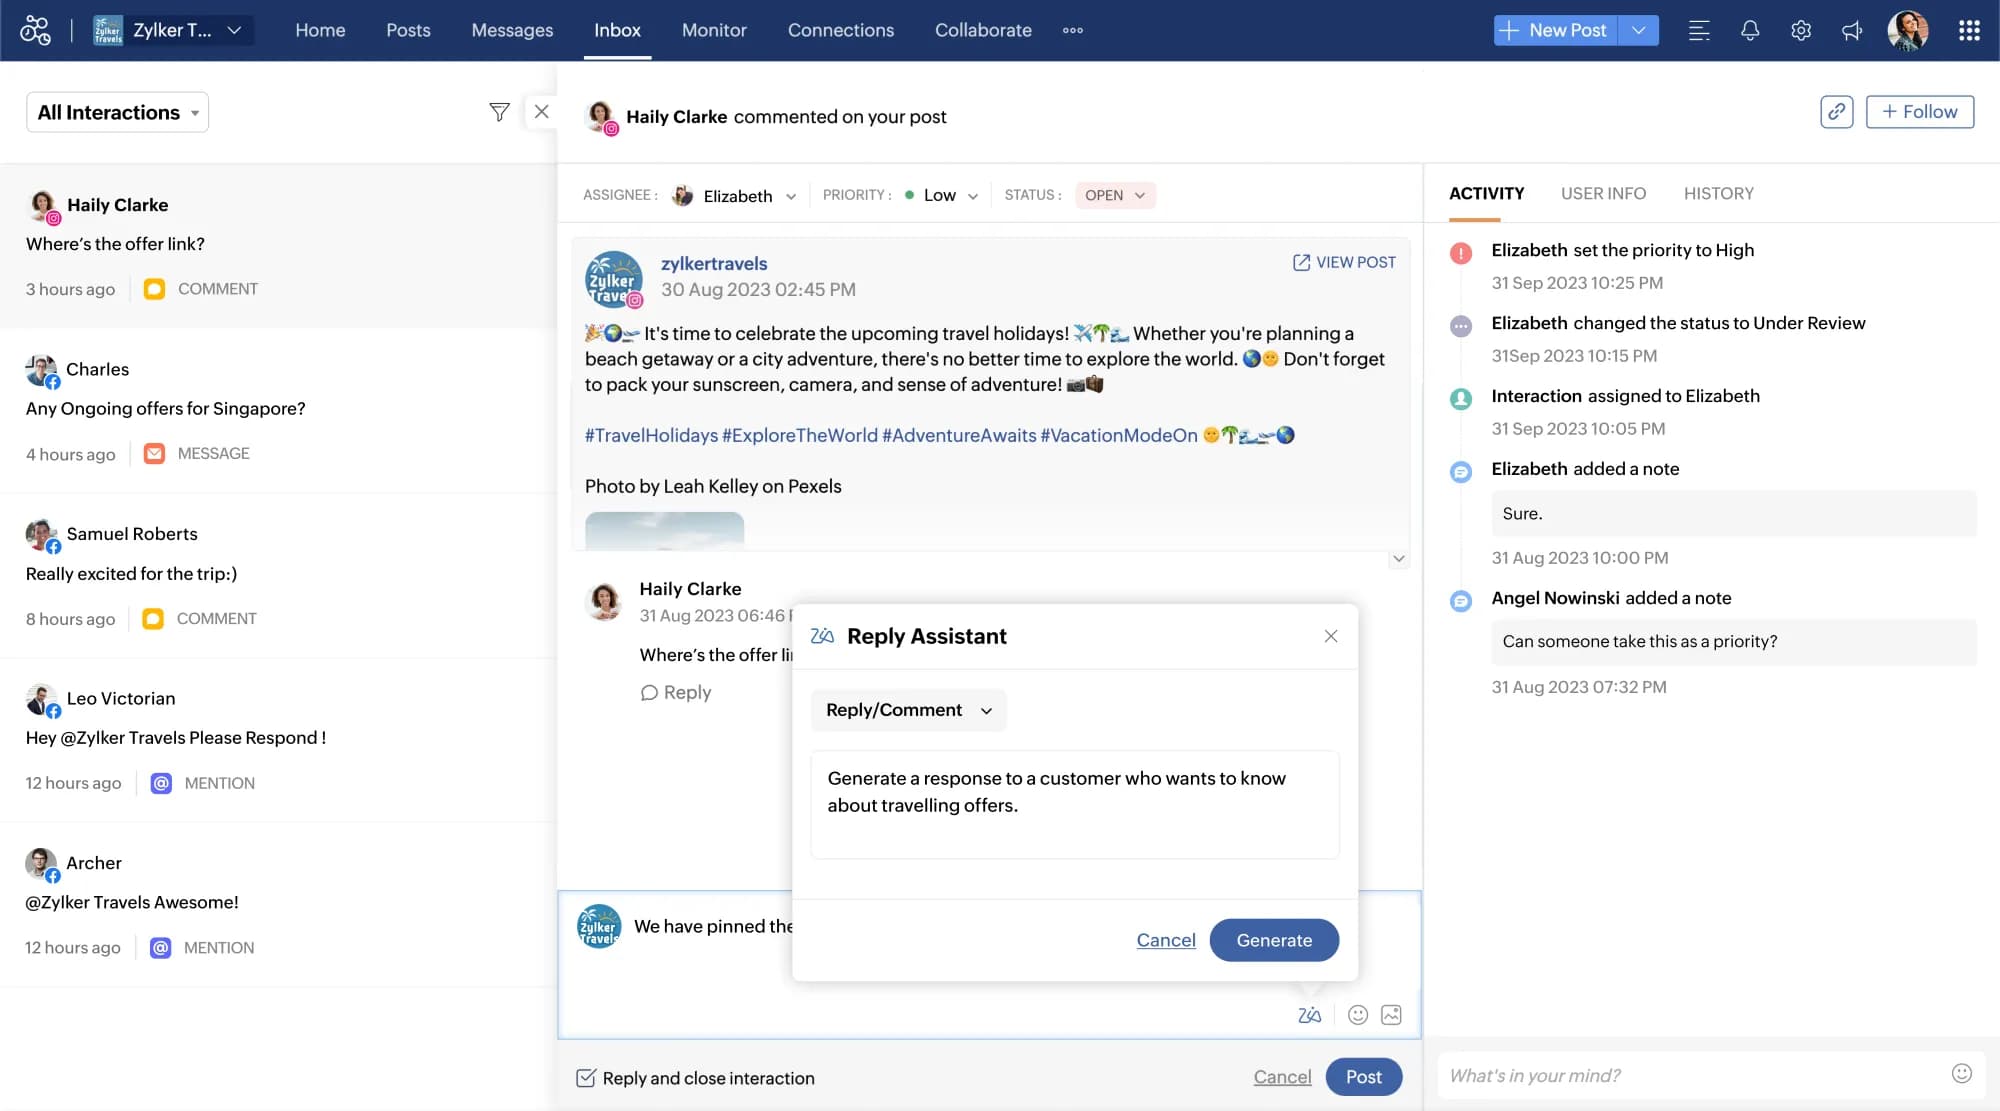The height and width of the screenshot is (1111, 2000).
Task: Click the emoji icon in reply box
Action: click(x=1357, y=1015)
